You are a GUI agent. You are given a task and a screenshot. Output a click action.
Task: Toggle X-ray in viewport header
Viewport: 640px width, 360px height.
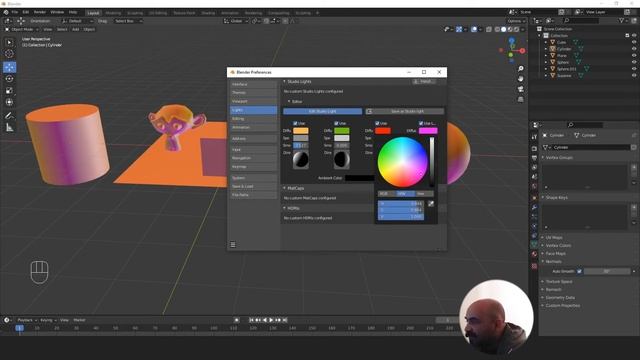pos(489,29)
